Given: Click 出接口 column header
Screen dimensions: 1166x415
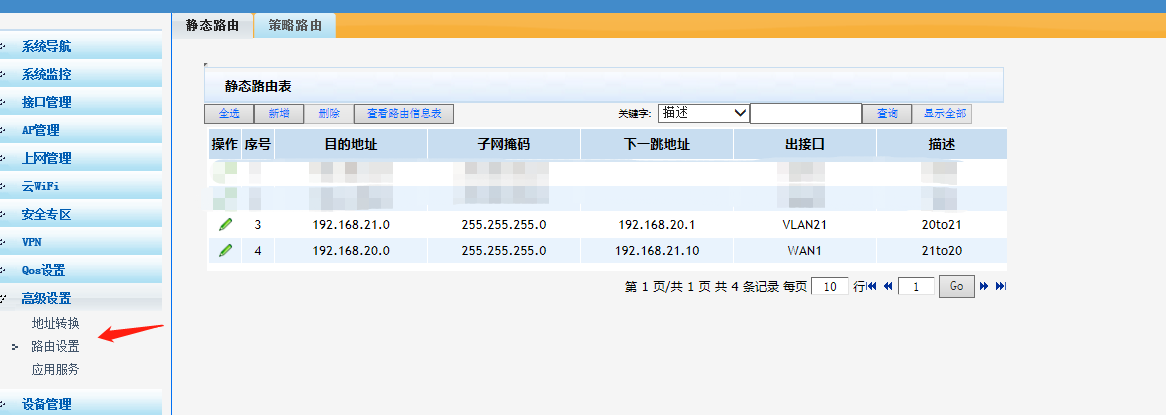Looking at the screenshot, I should pos(805,144).
